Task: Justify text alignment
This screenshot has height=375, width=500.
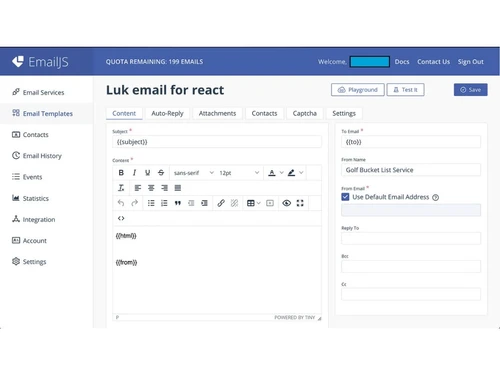Action: (178, 188)
